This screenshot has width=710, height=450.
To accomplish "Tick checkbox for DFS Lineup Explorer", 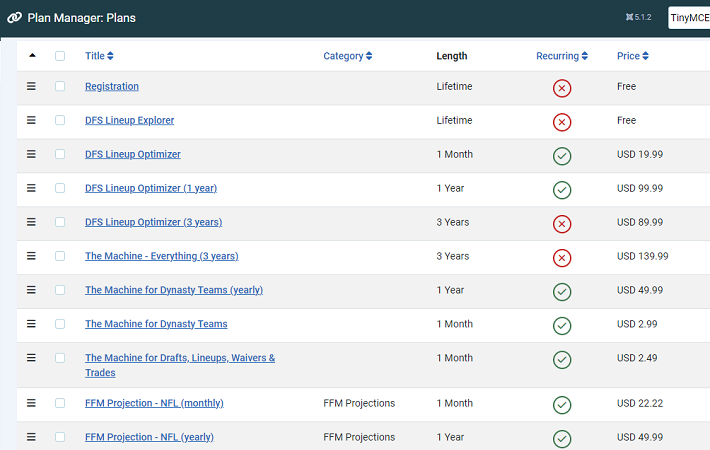I will click(60, 120).
